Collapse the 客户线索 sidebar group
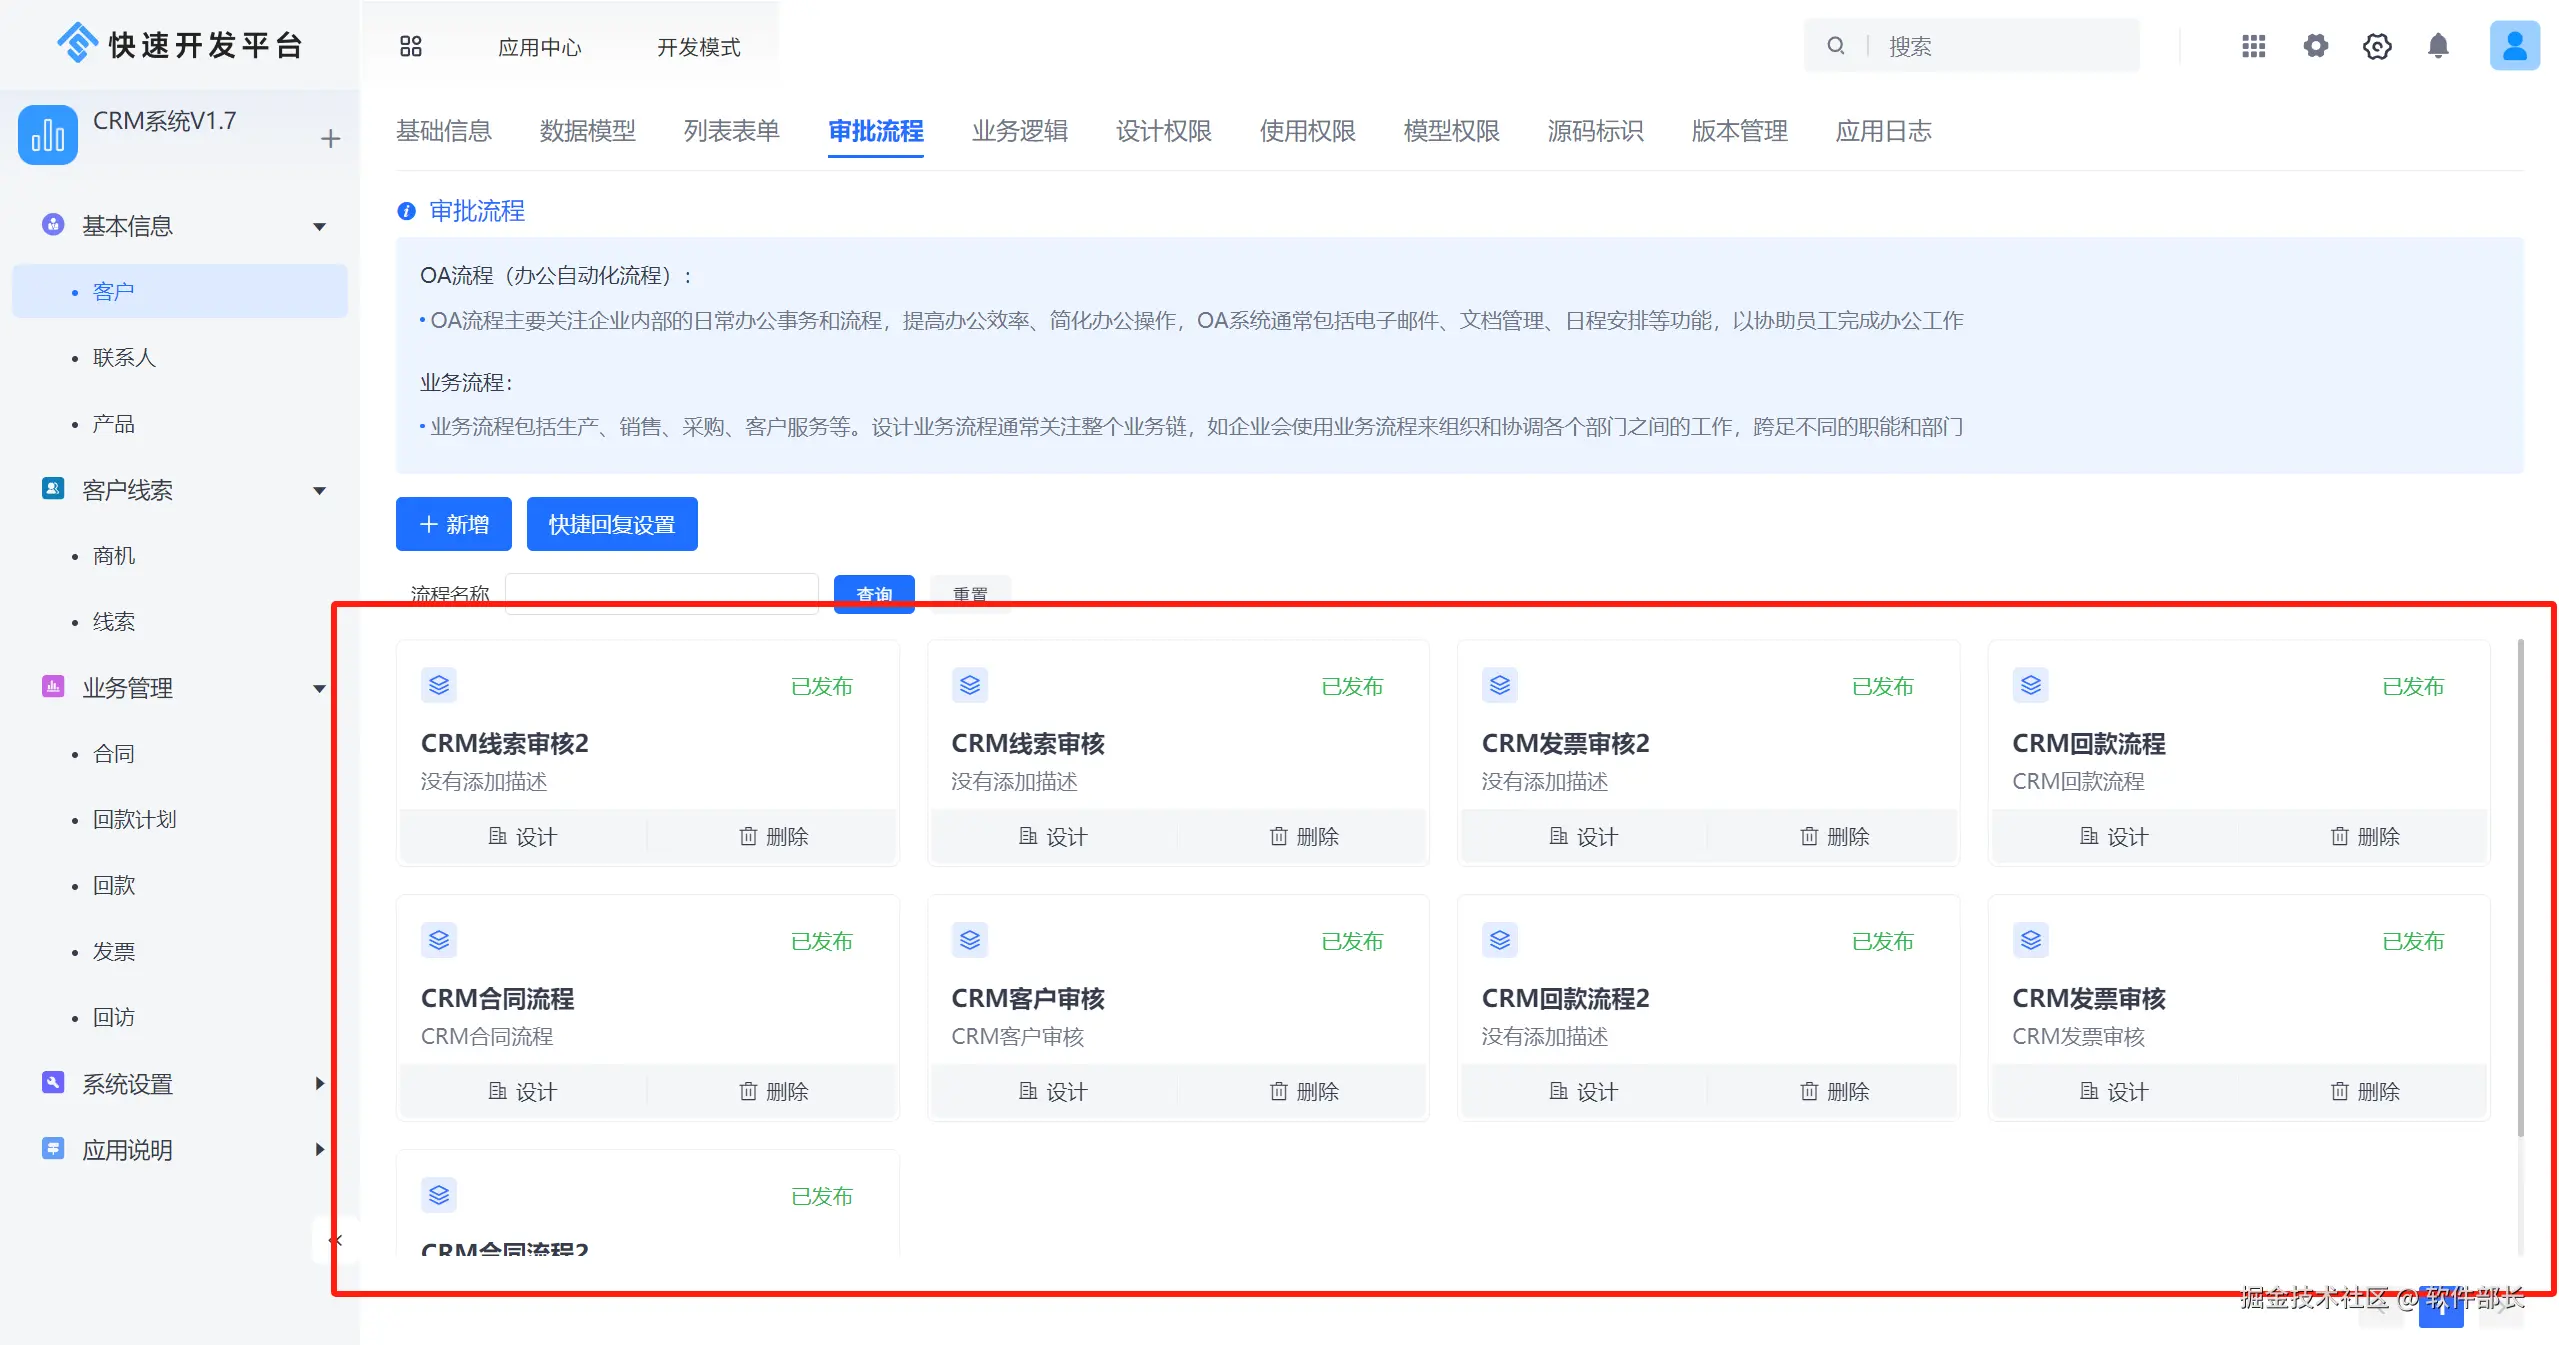The image size is (2559, 1345). point(319,490)
